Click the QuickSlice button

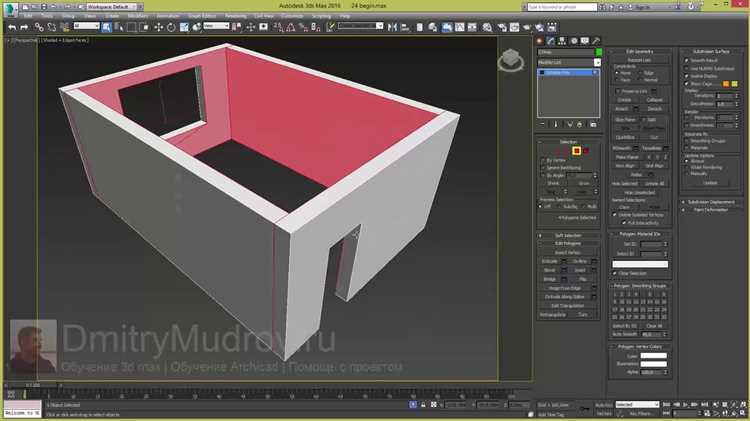click(625, 137)
